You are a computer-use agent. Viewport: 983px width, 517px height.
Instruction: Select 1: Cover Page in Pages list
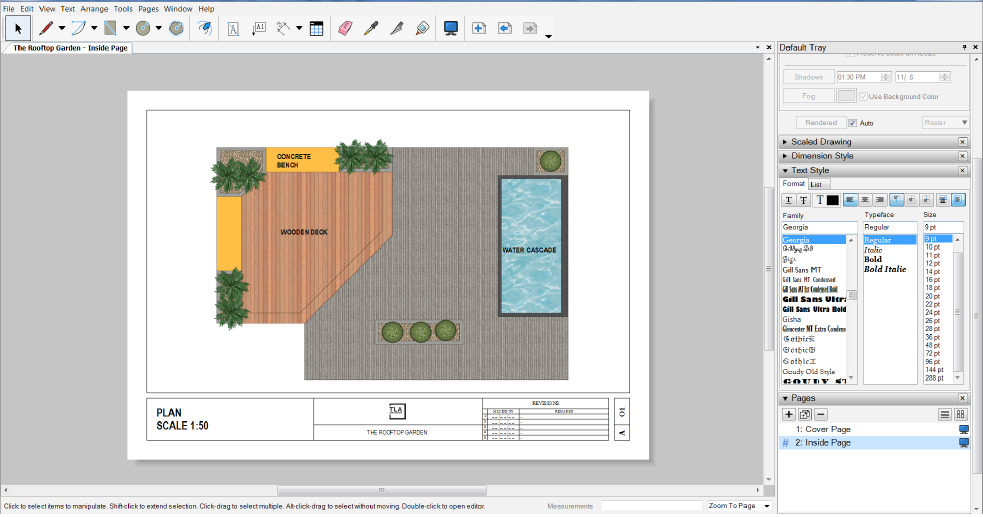pos(823,429)
